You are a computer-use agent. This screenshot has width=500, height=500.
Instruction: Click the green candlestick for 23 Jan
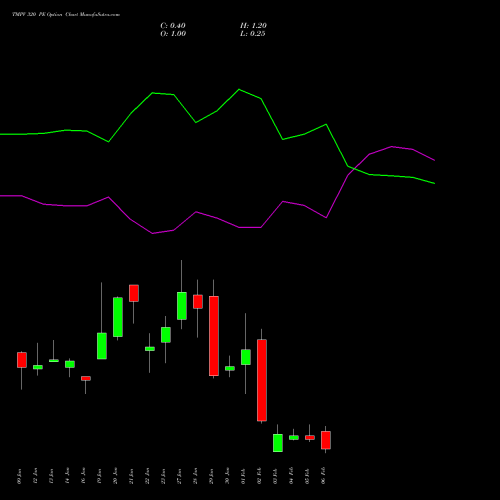tap(166, 335)
